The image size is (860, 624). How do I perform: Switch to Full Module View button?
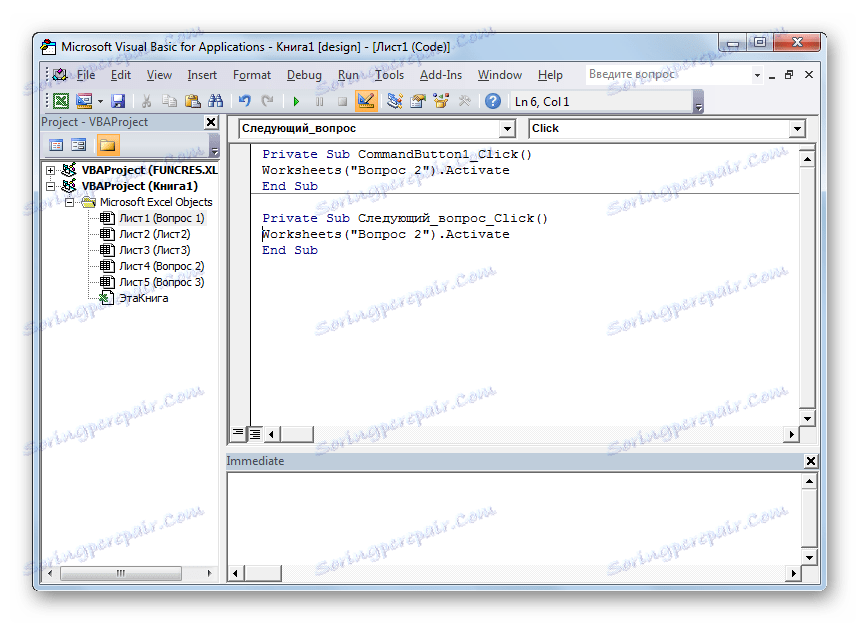click(x=255, y=434)
